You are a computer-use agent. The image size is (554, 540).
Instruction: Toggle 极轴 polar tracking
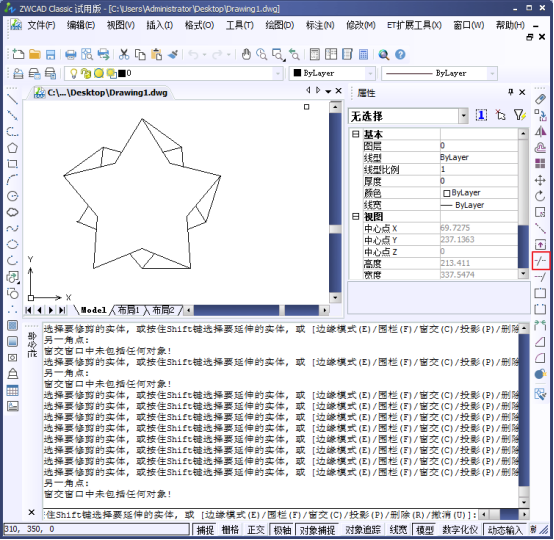(x=282, y=530)
